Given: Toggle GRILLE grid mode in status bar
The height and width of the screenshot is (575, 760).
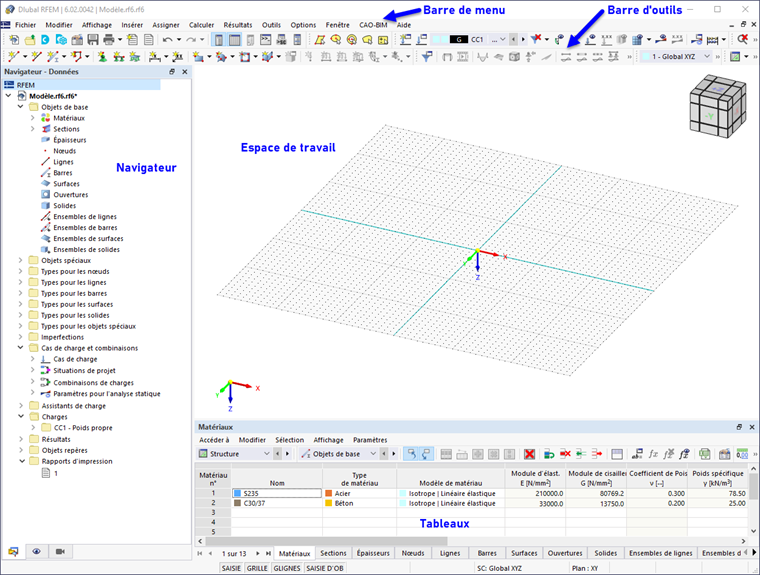Looking at the screenshot, I should [257, 568].
